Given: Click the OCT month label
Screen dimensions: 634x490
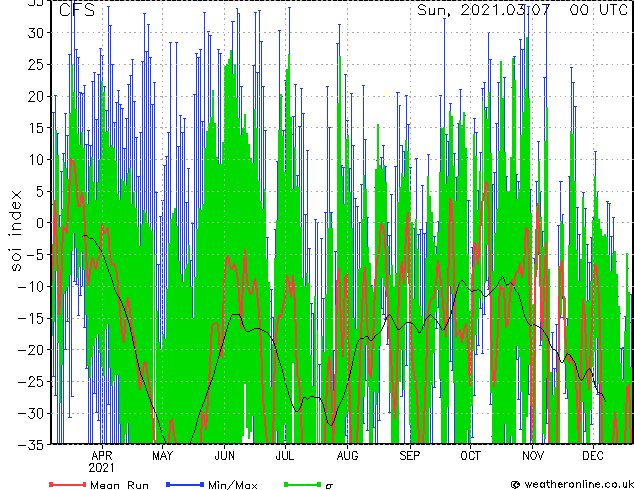Looking at the screenshot, I should (x=471, y=456).
